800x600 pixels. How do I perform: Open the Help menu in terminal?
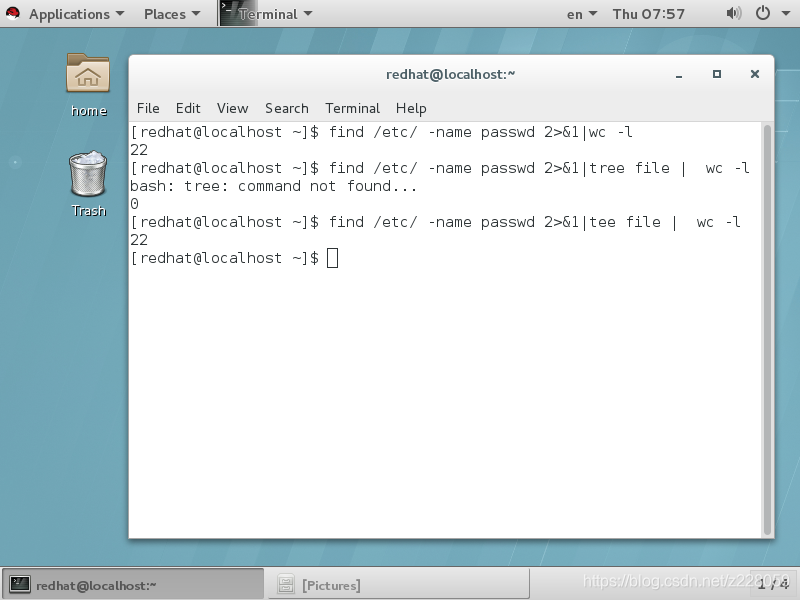[x=411, y=108]
